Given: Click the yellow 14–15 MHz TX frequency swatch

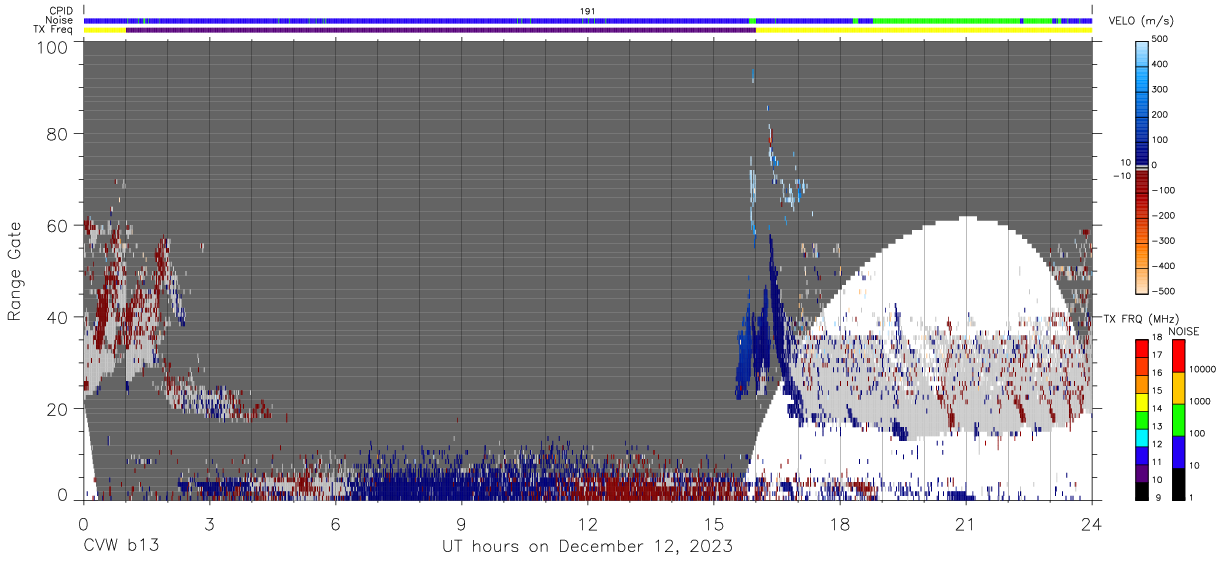Looking at the screenshot, I should [1141, 402].
